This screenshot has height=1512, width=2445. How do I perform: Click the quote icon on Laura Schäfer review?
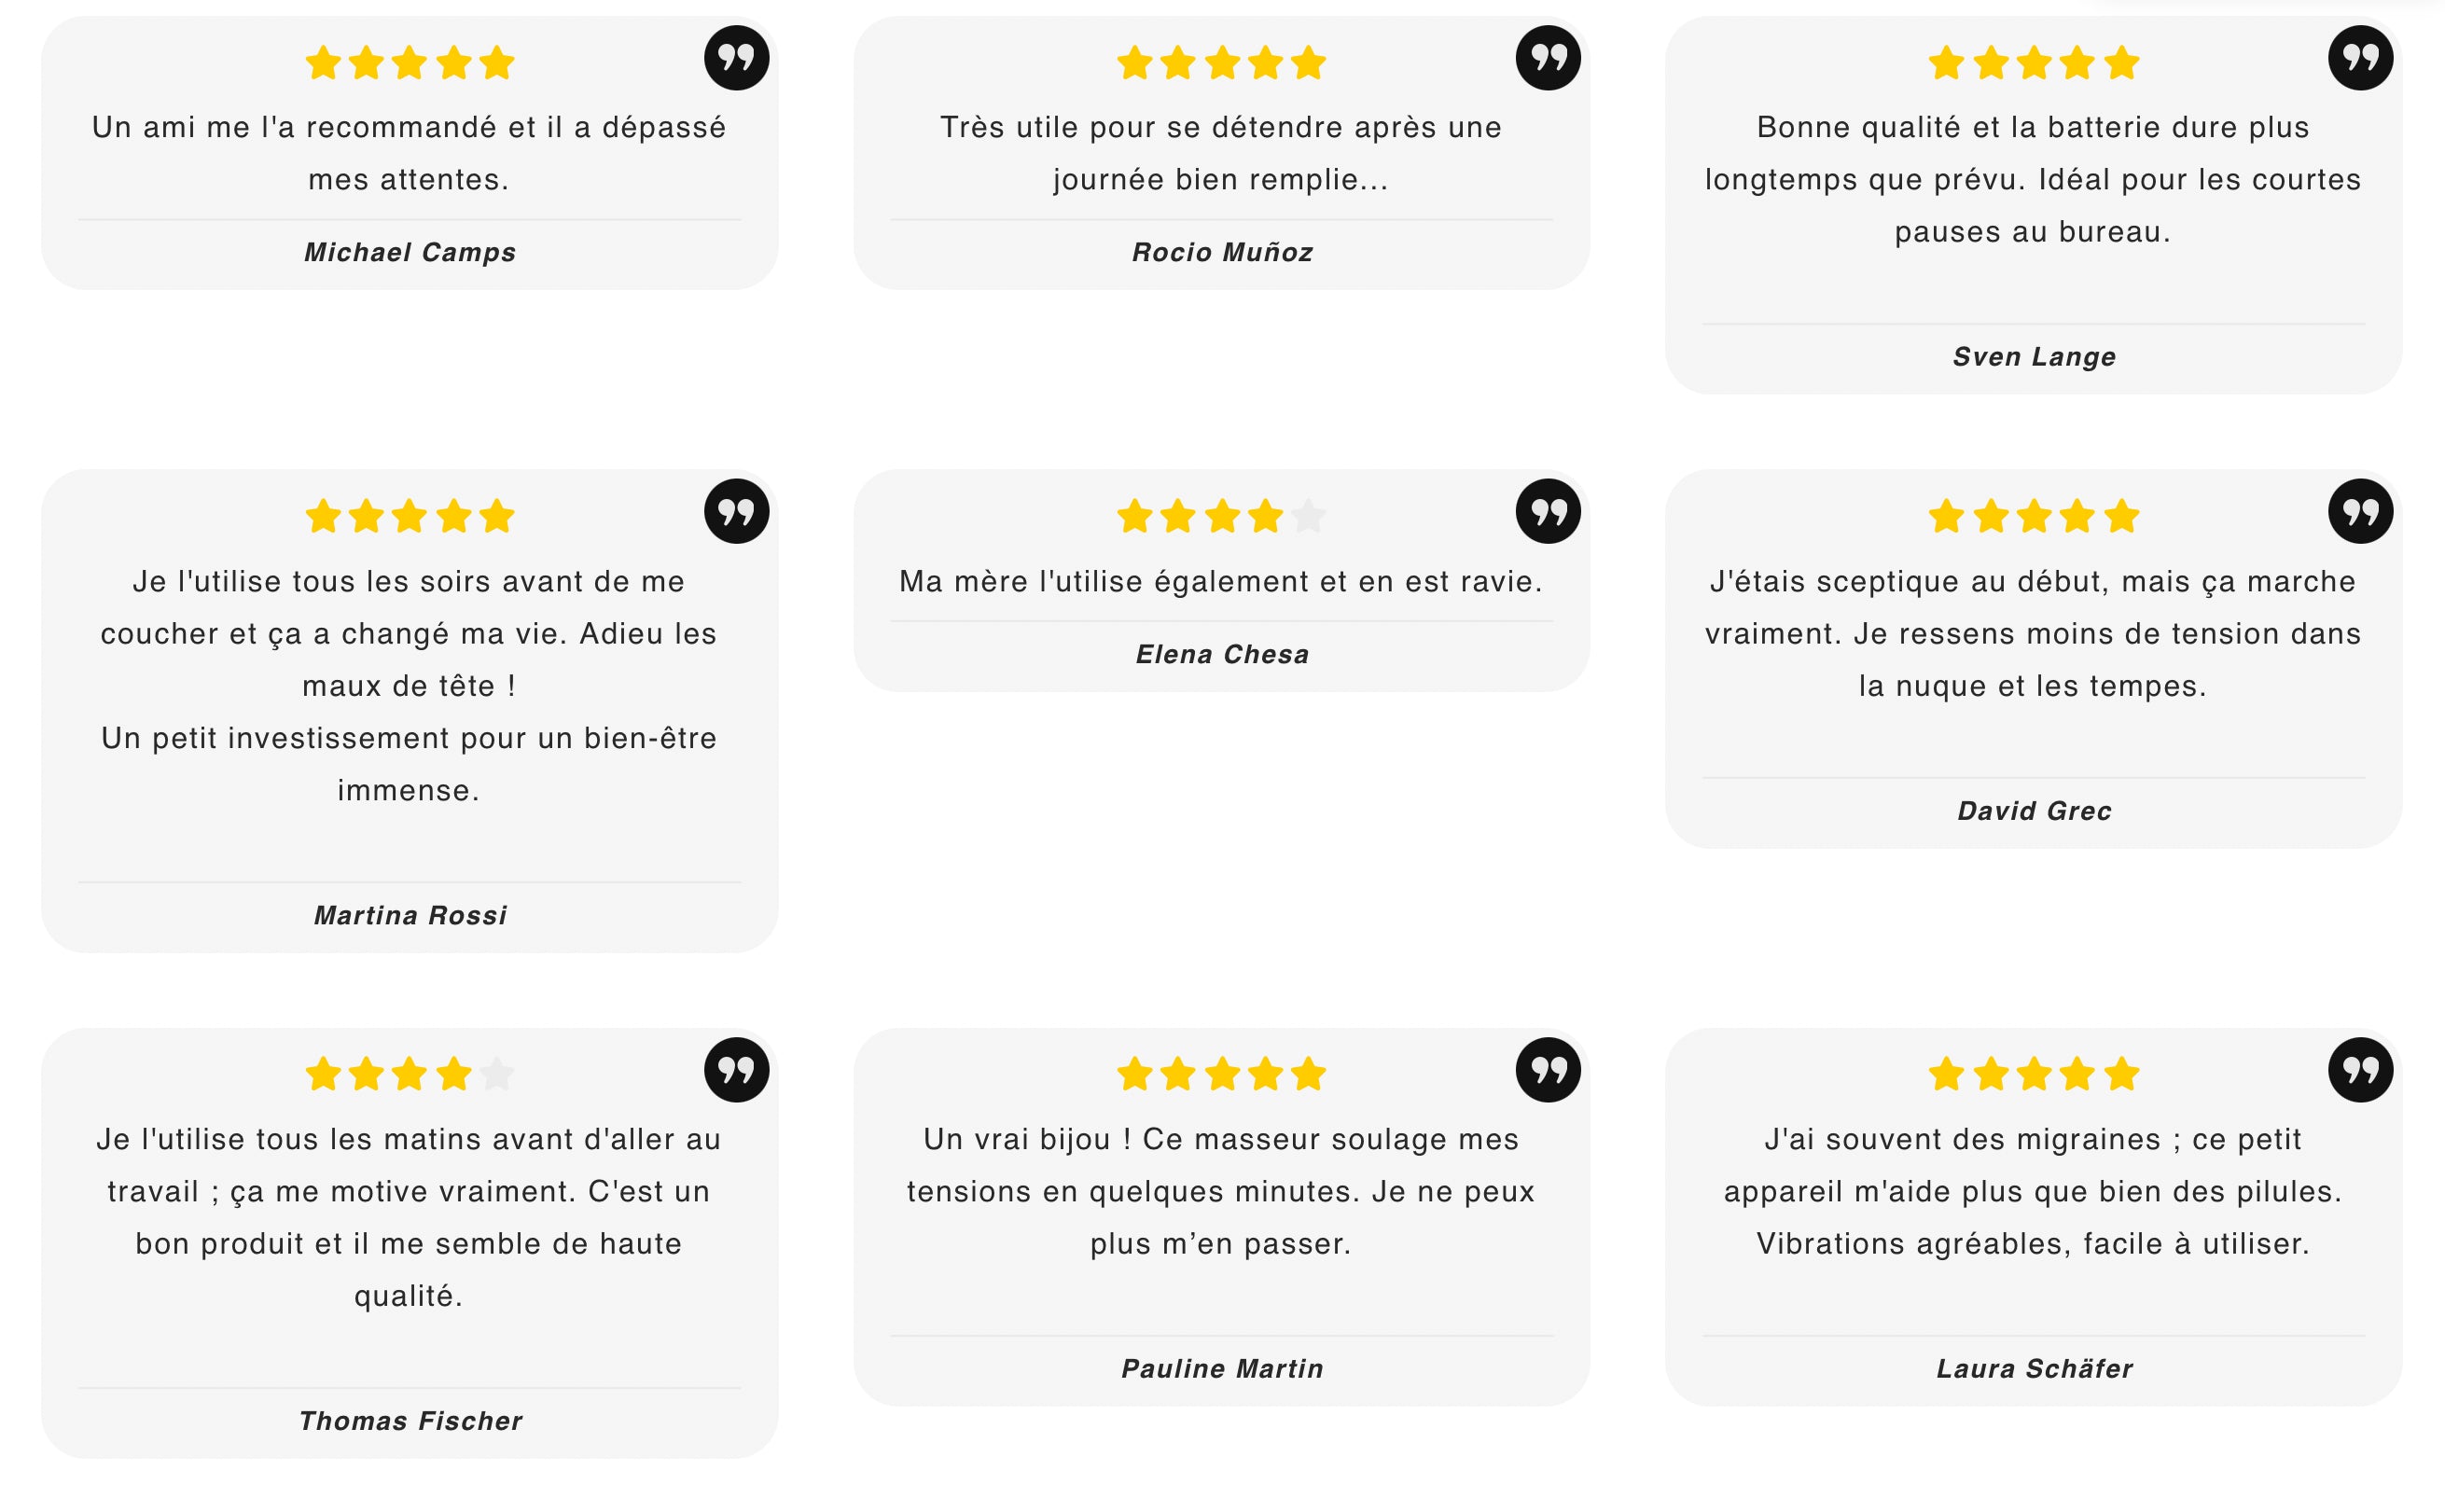(2360, 1069)
